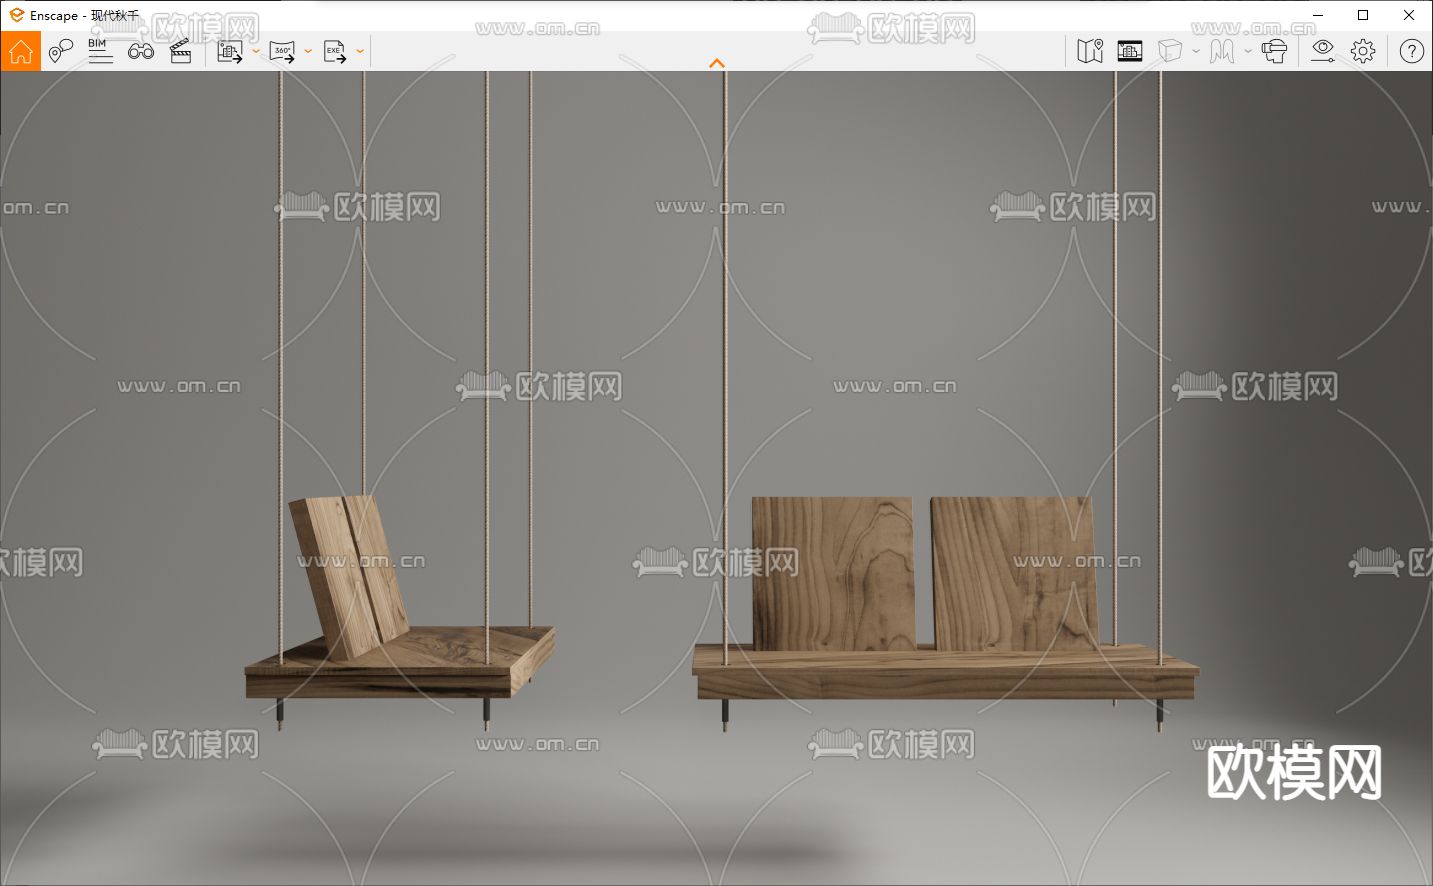Click the Screenshot export icon

tap(230, 52)
